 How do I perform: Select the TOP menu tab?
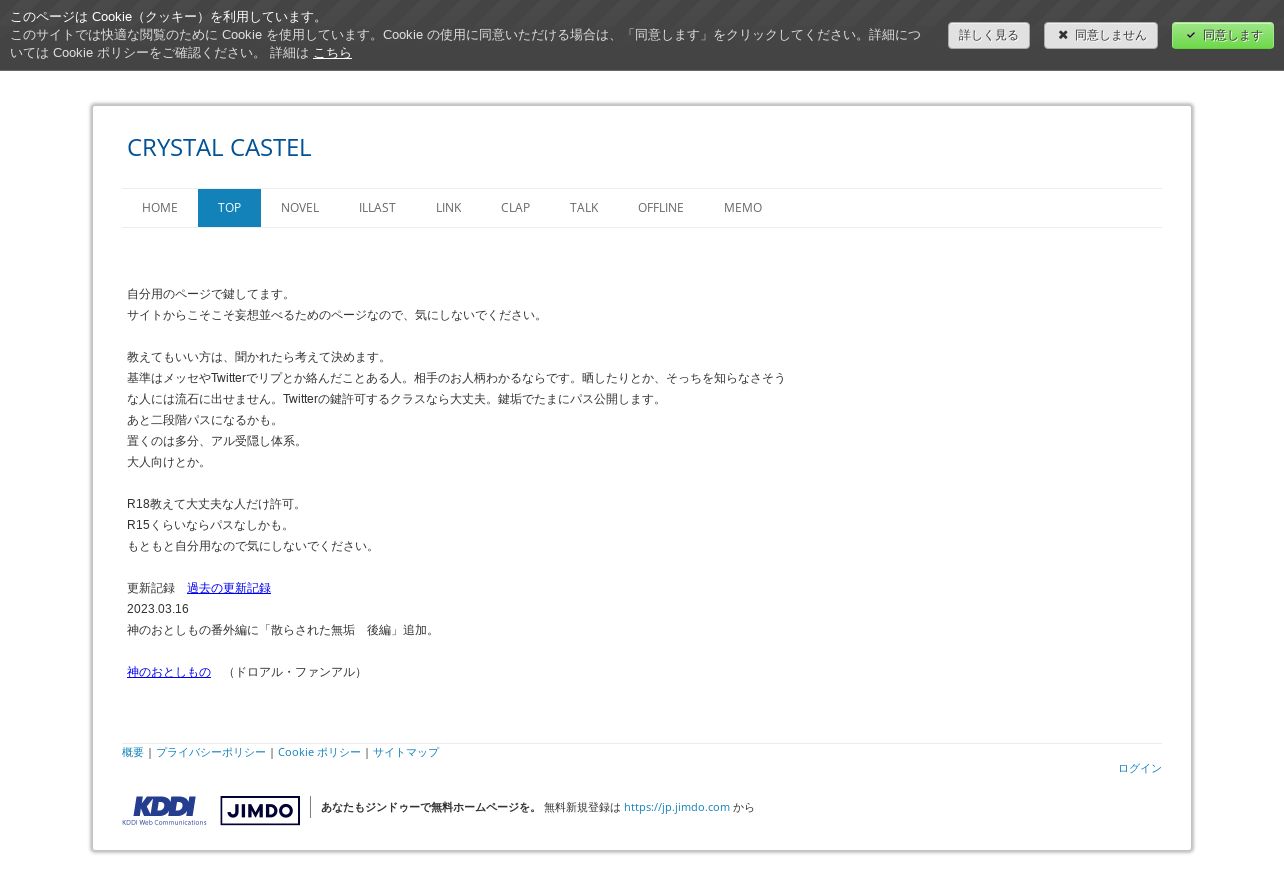click(229, 208)
